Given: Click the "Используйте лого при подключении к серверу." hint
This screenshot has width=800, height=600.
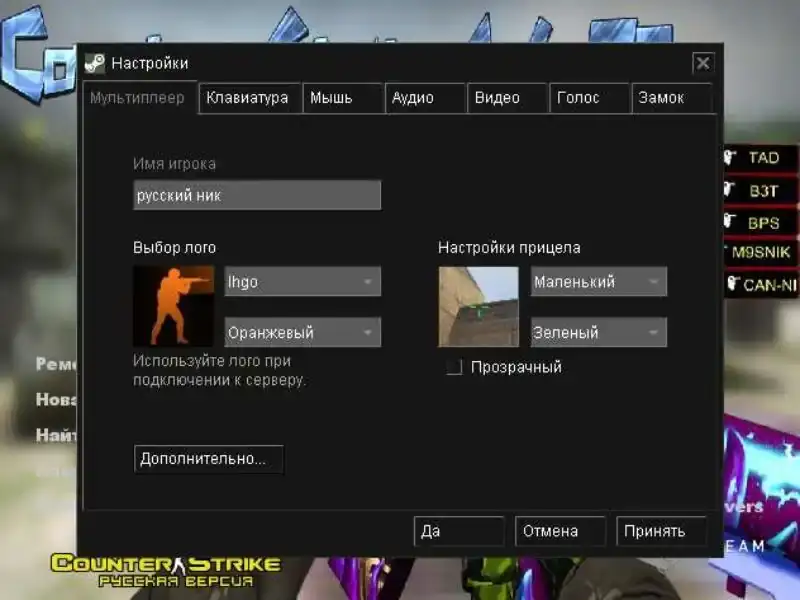Looking at the screenshot, I should [x=219, y=370].
